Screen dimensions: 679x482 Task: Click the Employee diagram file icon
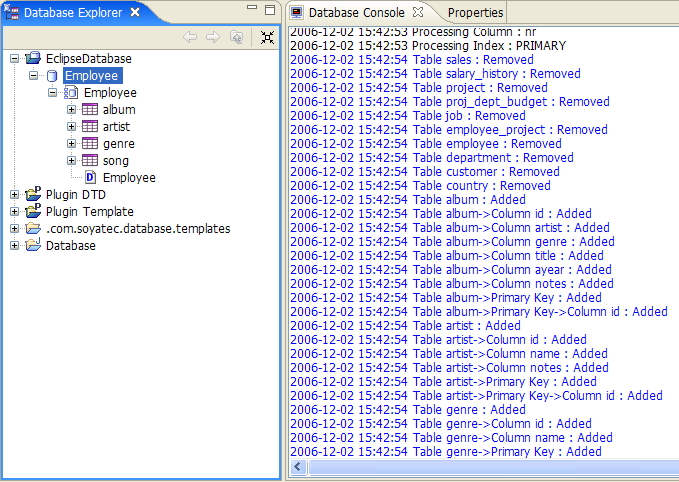click(x=90, y=178)
